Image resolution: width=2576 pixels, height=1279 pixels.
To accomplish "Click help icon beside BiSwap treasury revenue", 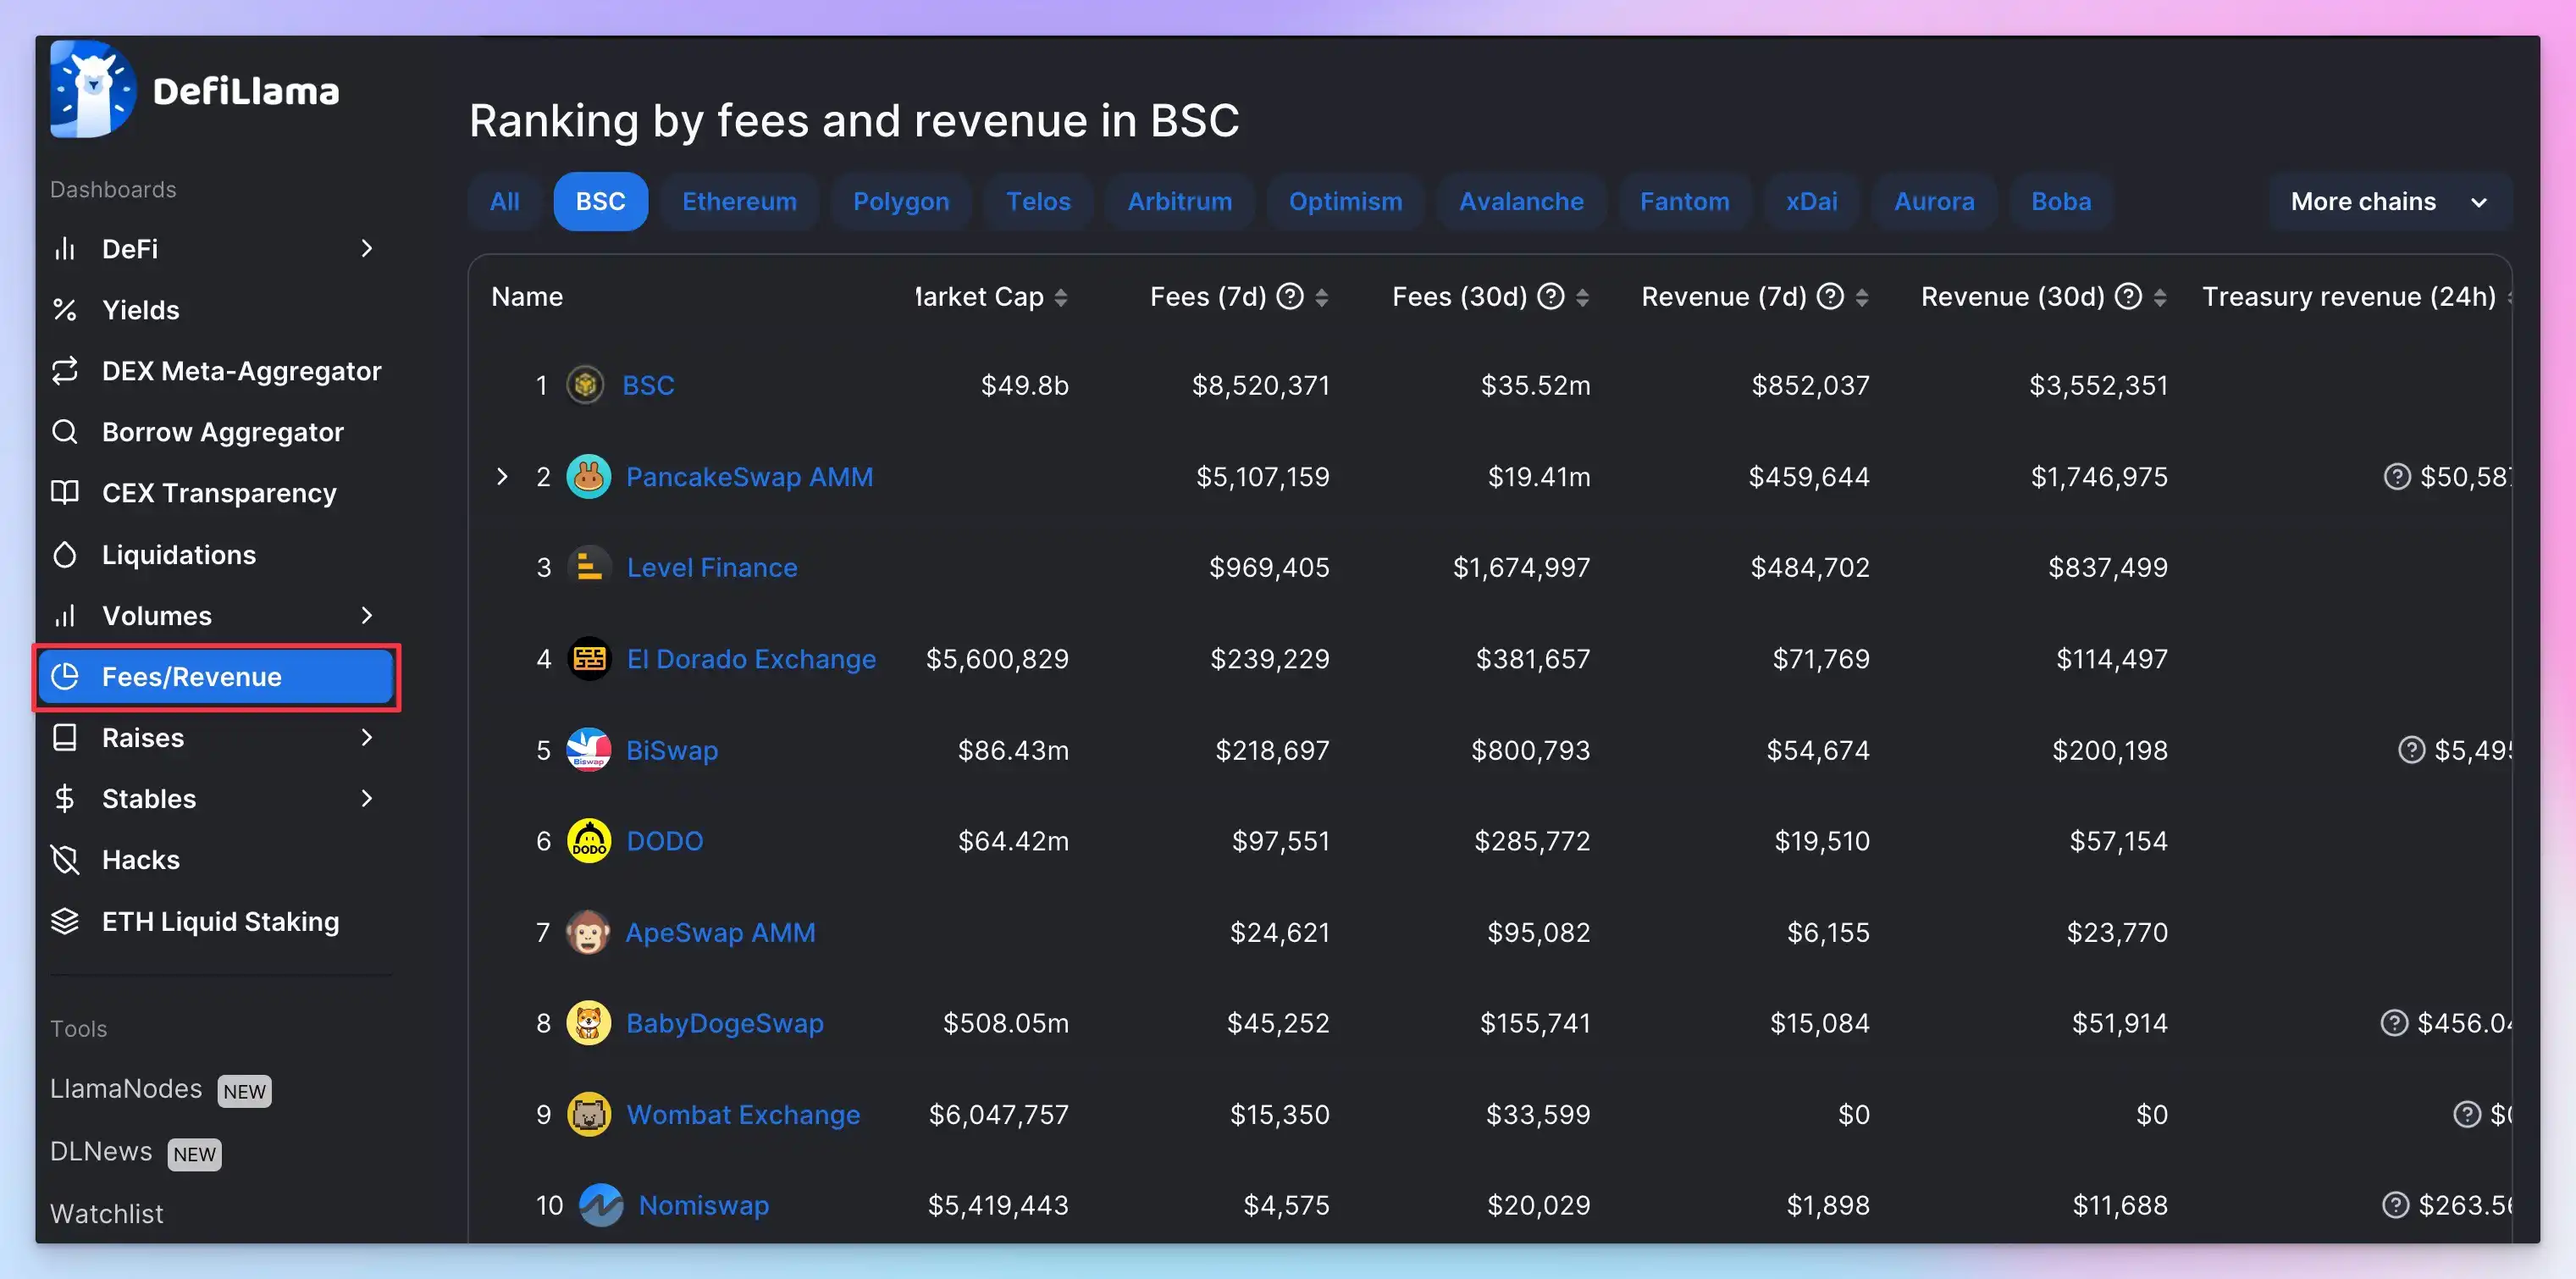I will 2411,750.
